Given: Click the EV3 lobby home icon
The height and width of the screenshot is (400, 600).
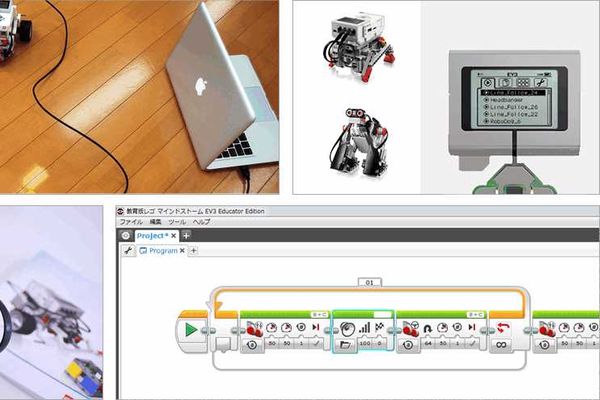Looking at the screenshot, I should pyautogui.click(x=126, y=236).
